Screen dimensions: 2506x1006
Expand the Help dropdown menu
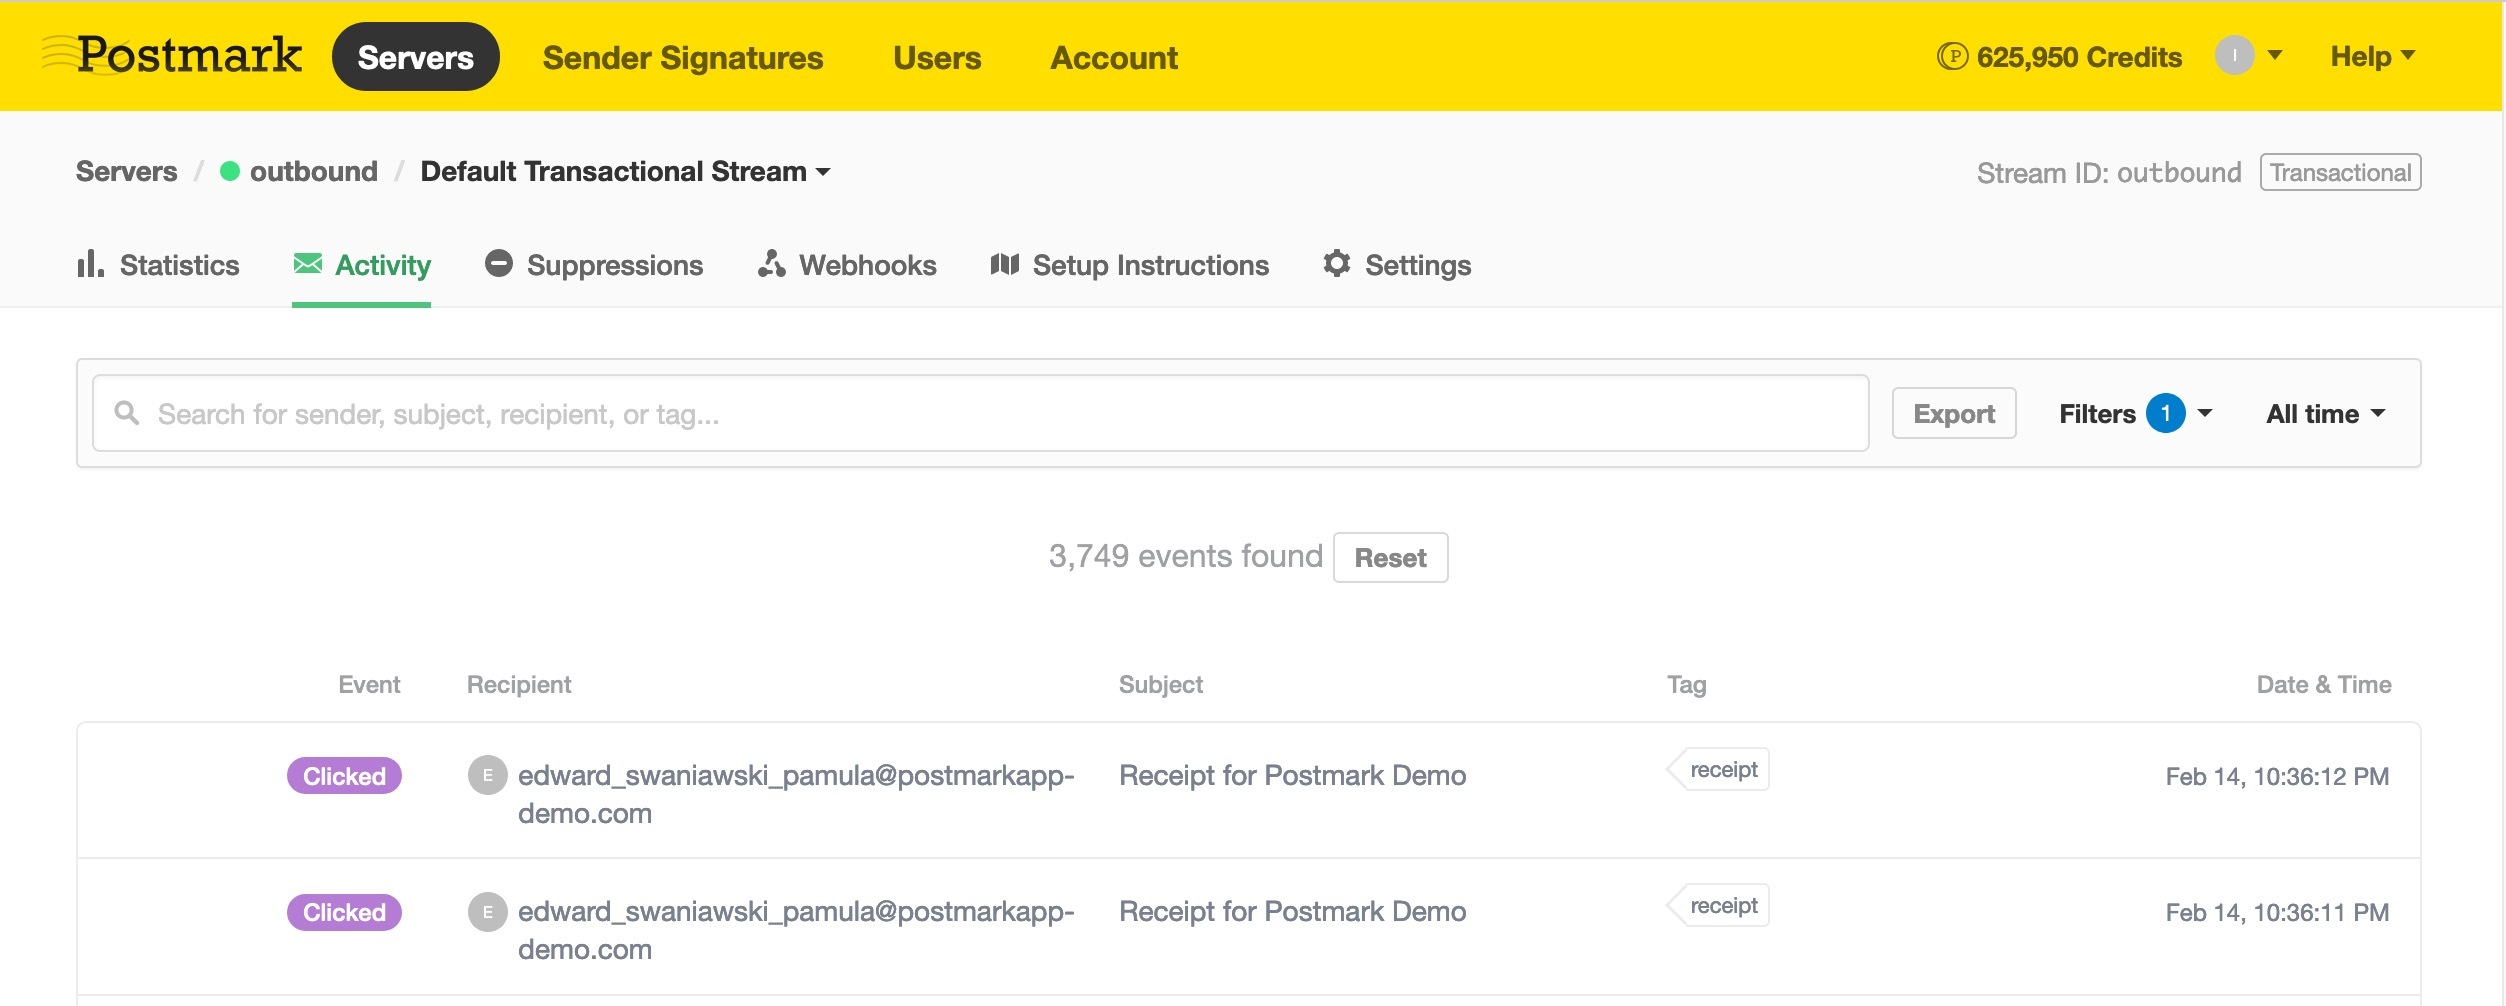[x=2371, y=56]
